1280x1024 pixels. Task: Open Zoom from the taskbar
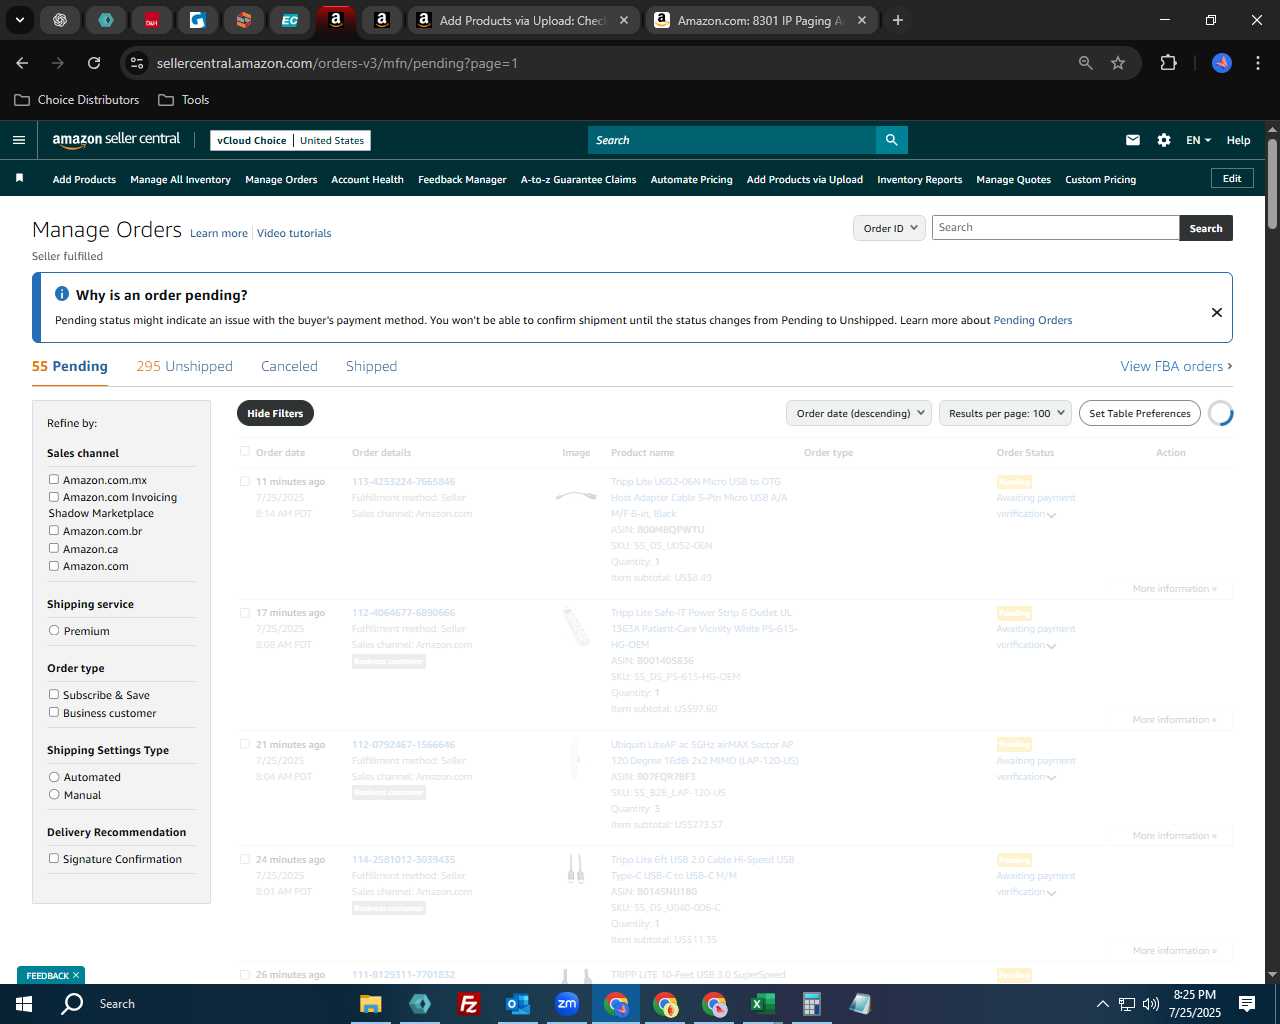pos(567,1004)
